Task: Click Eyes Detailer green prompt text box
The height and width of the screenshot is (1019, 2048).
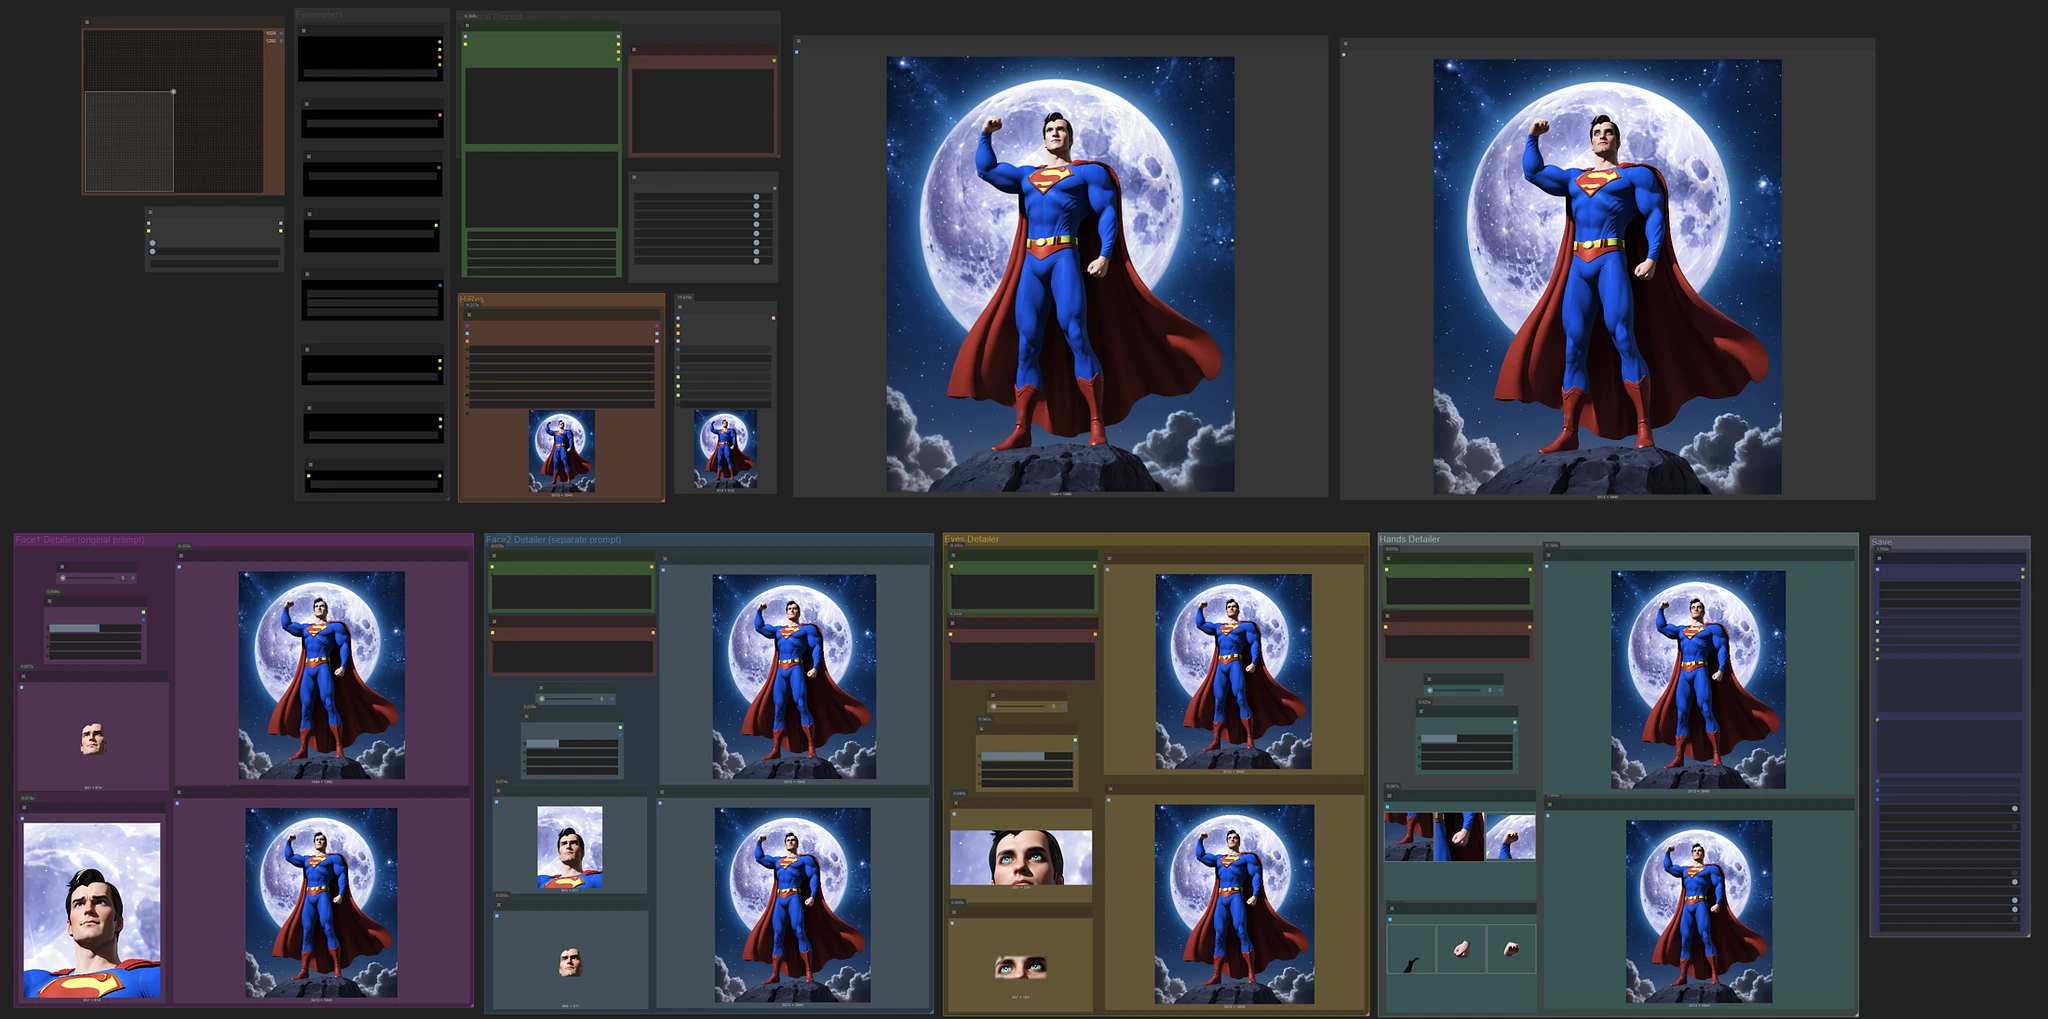Action: [1022, 591]
